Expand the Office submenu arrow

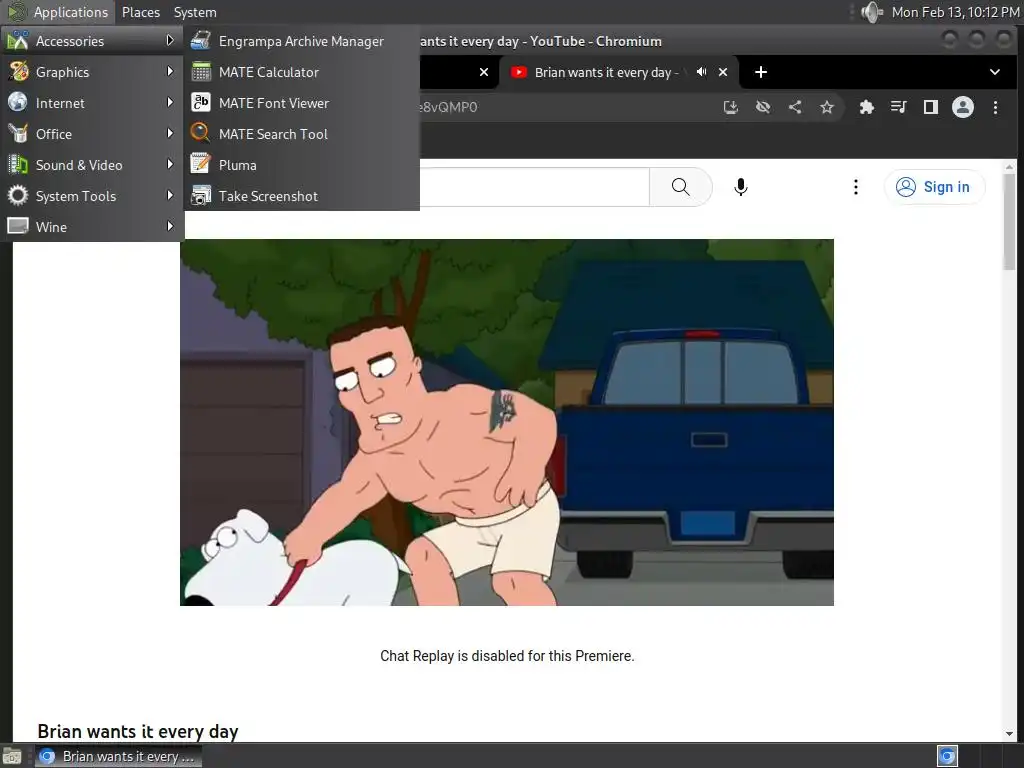click(170, 133)
